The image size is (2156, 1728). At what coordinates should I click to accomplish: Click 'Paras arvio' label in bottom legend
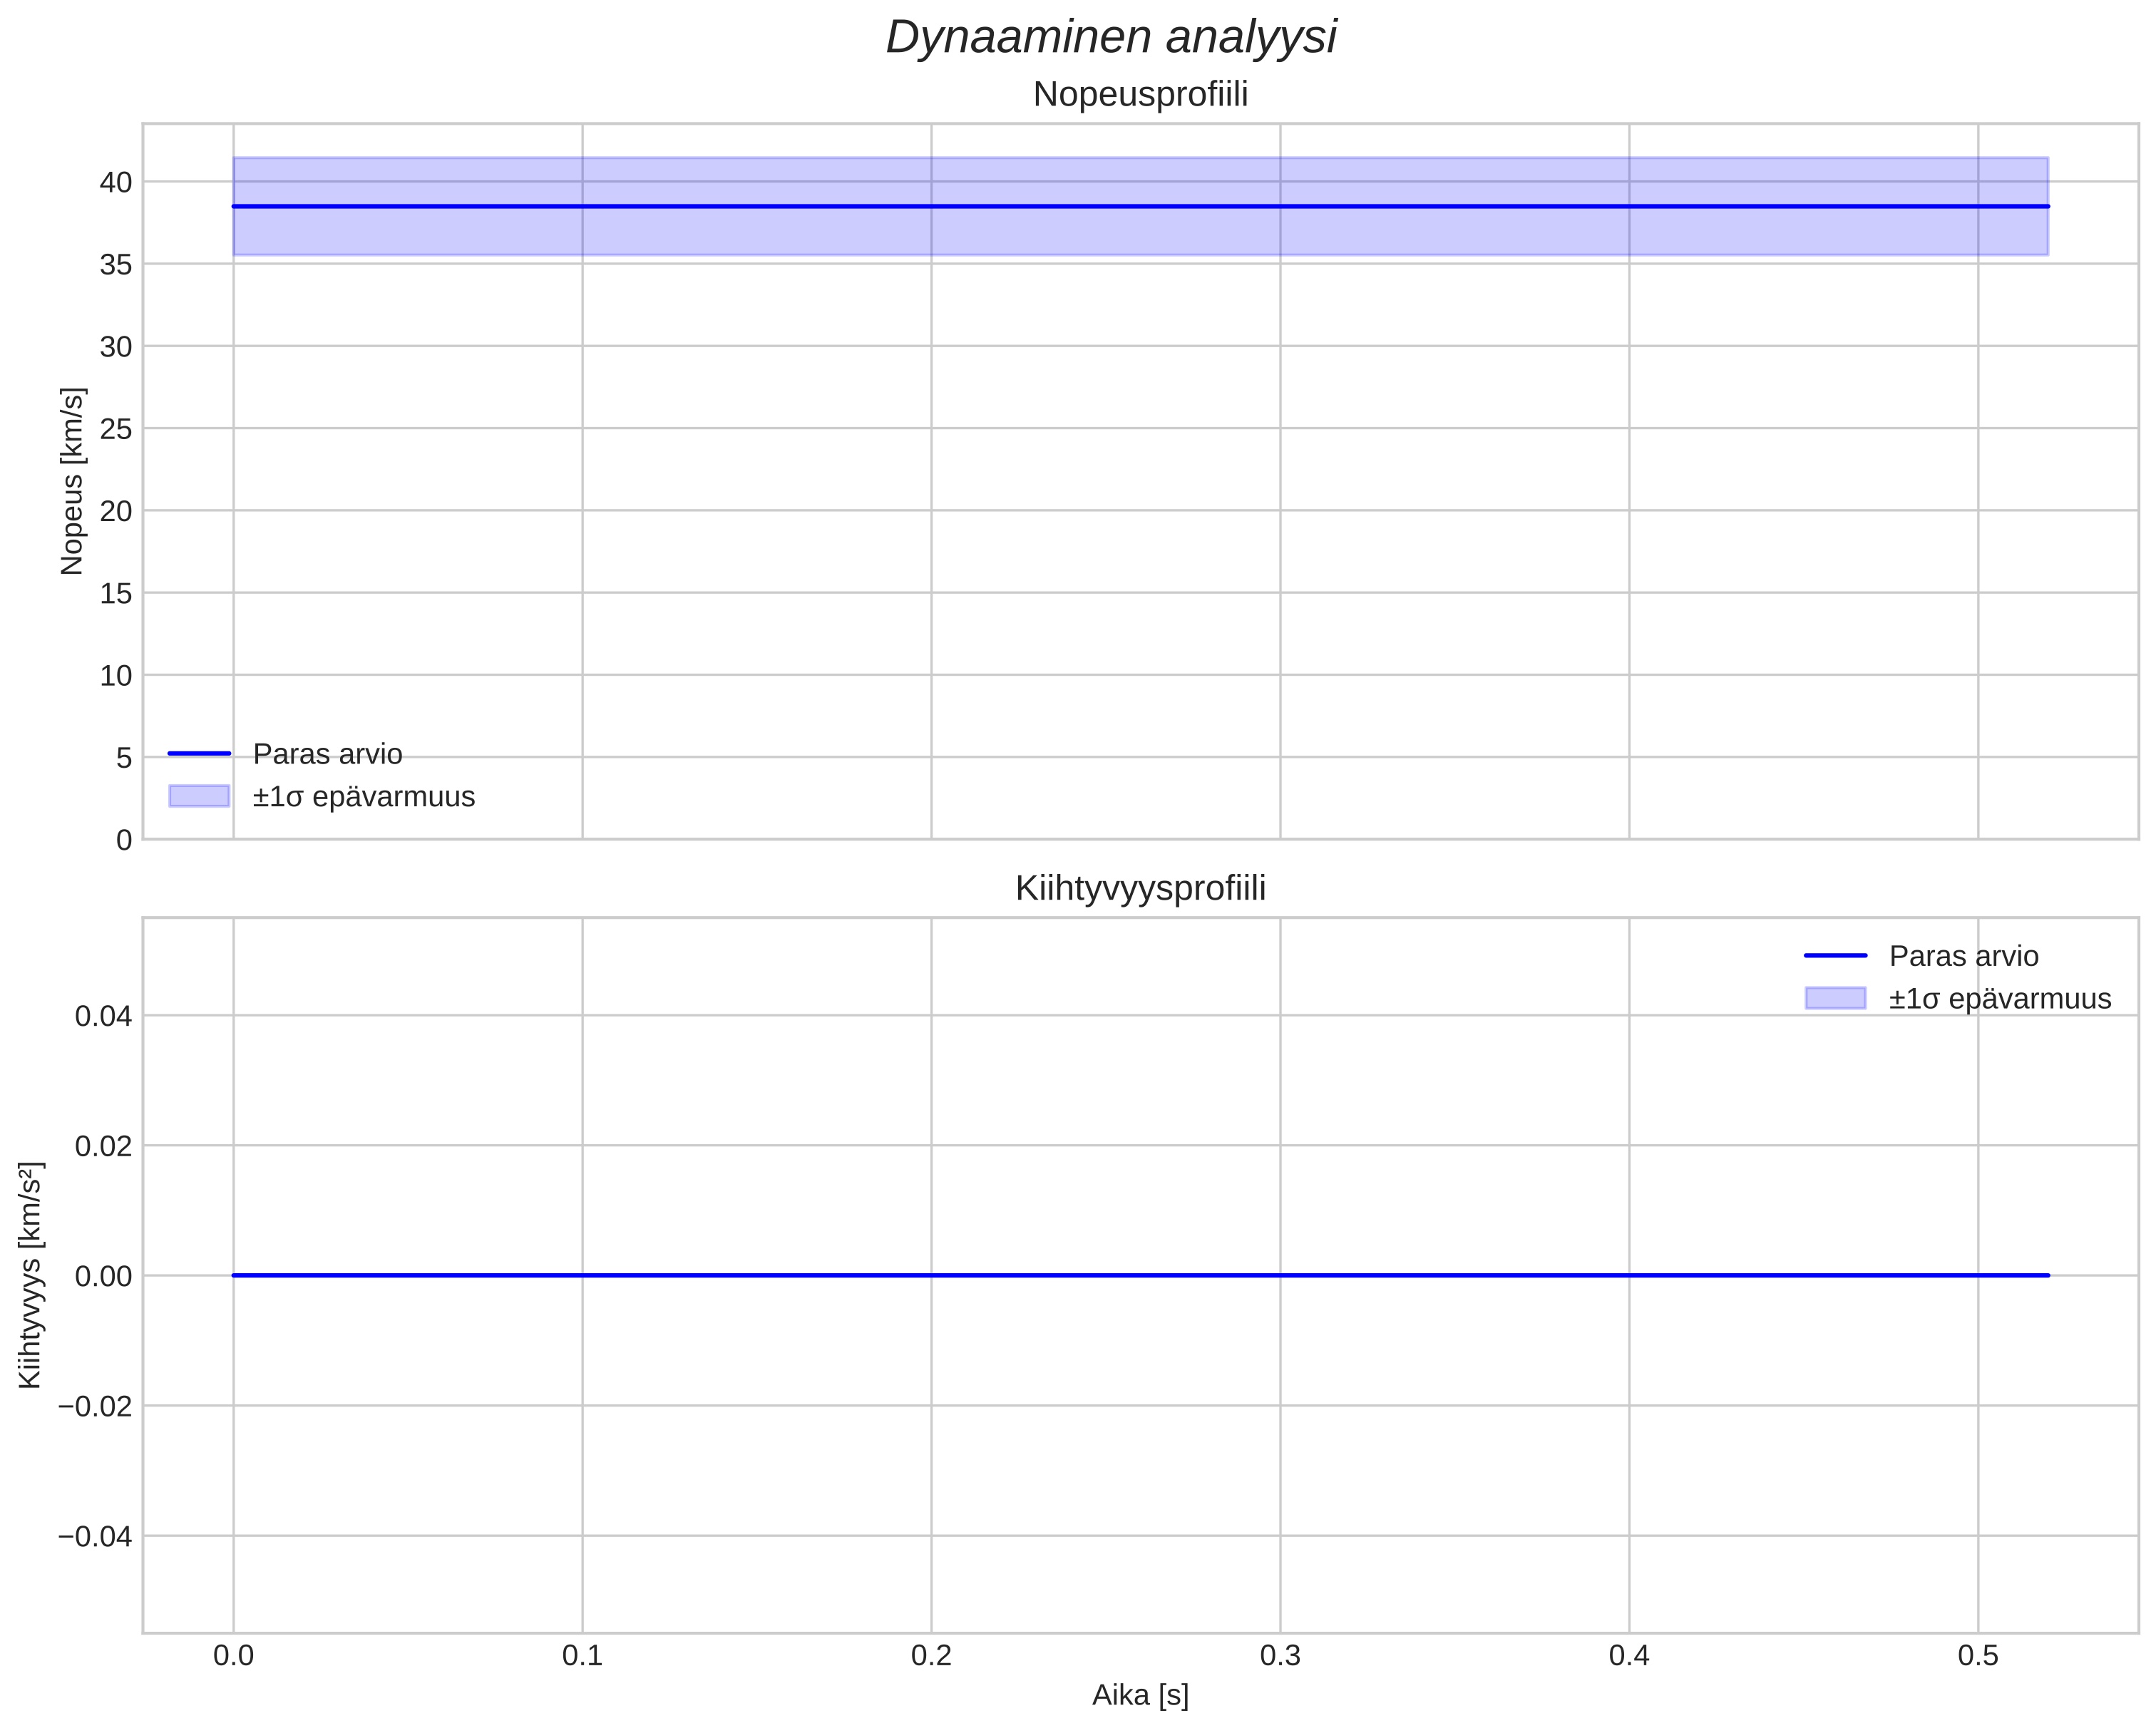[x=1963, y=956]
